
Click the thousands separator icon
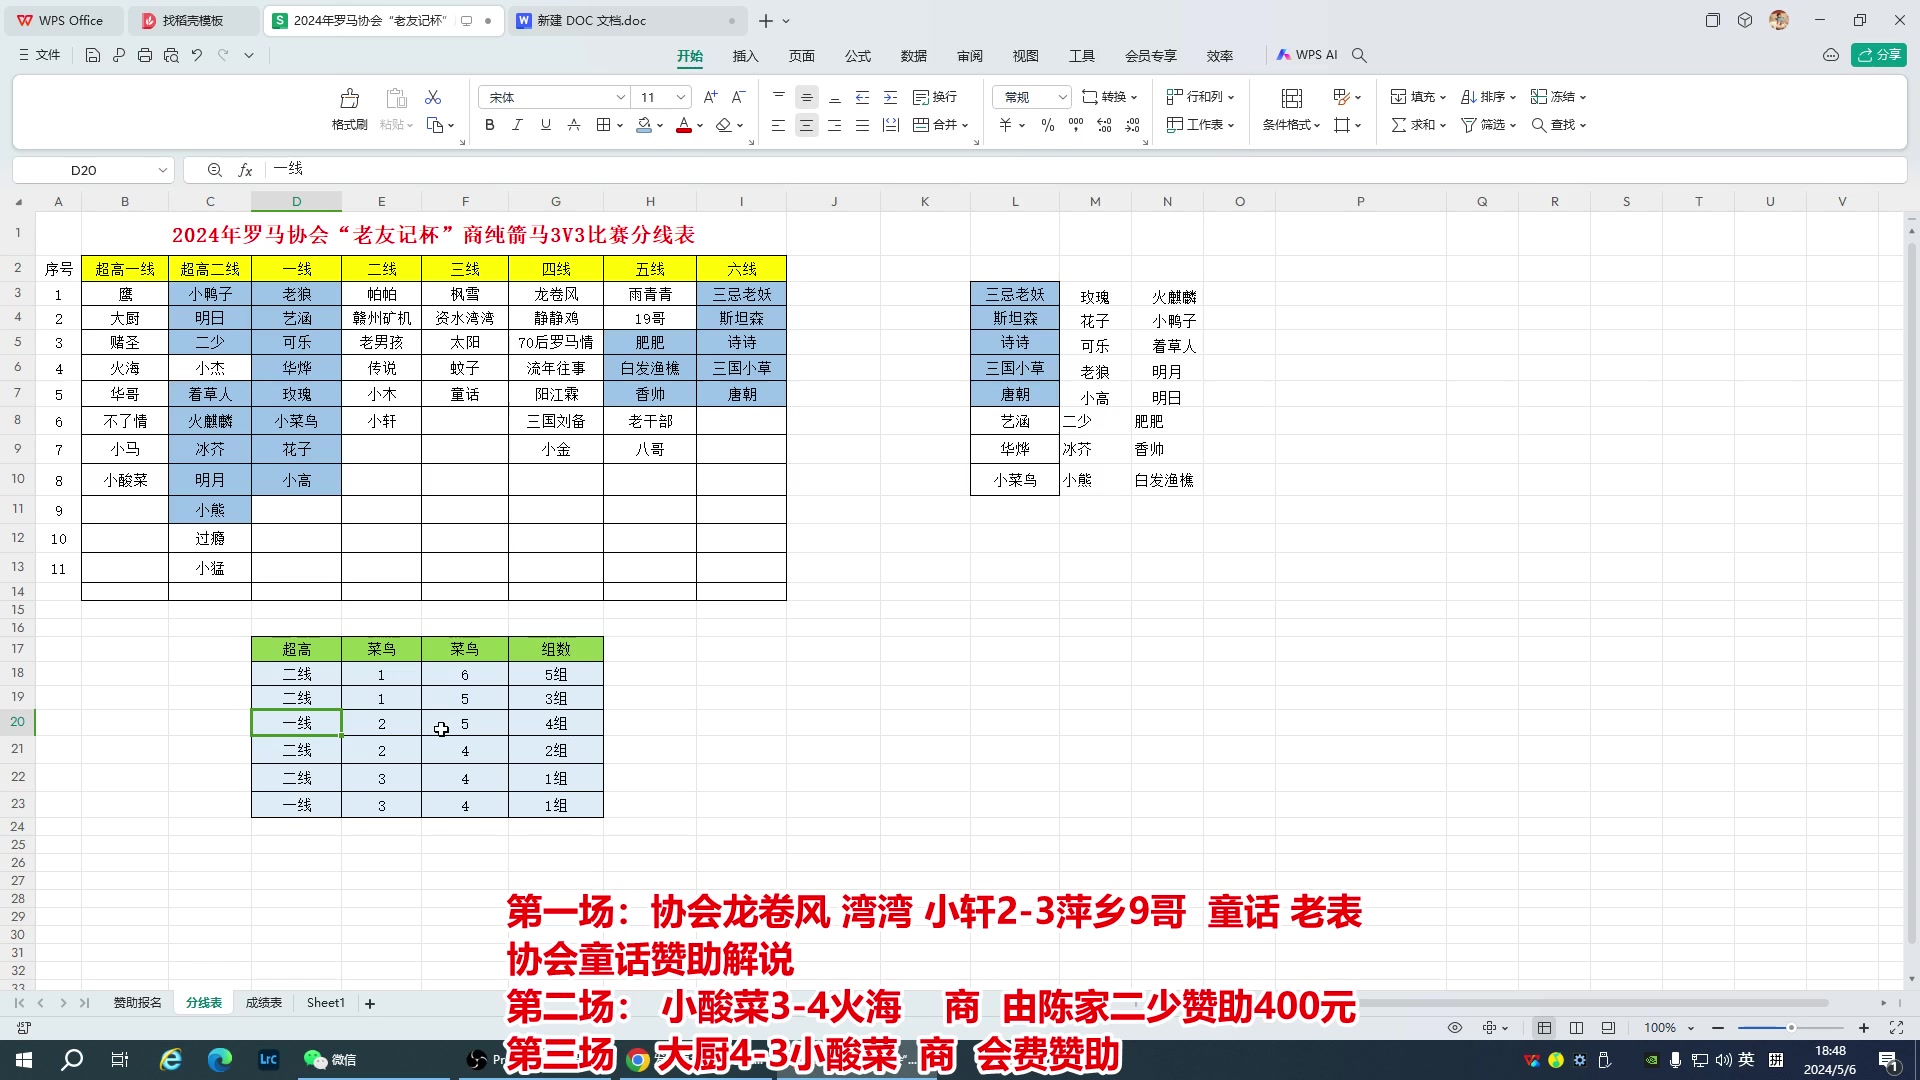click(x=1075, y=125)
